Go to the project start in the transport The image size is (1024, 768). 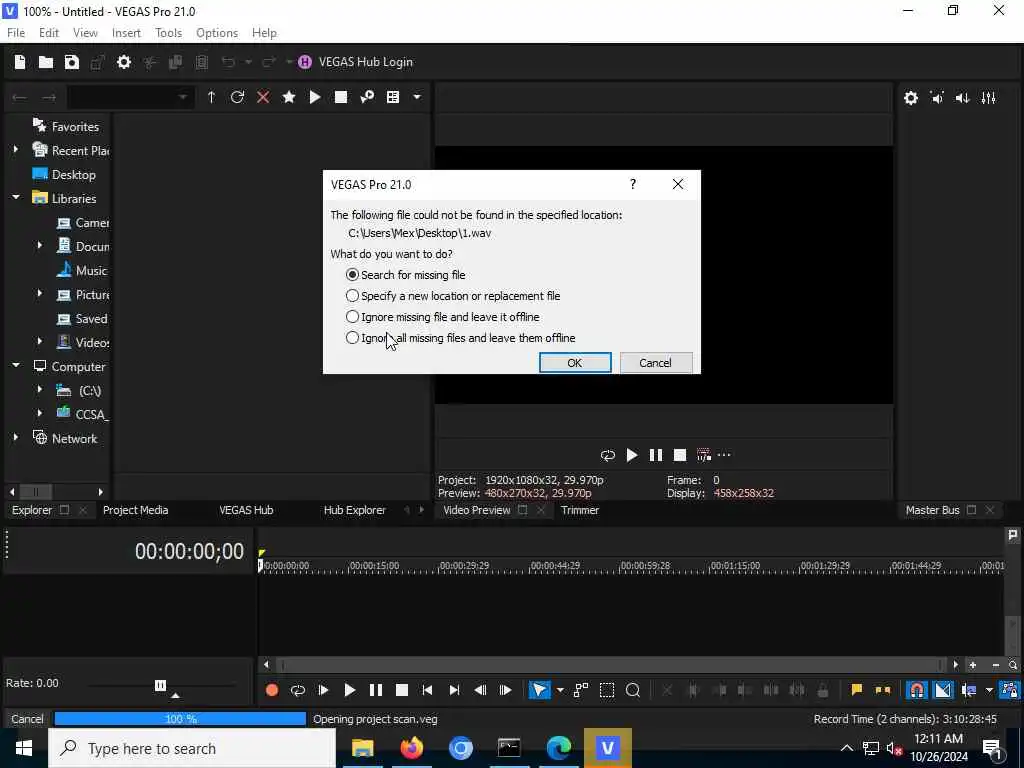tap(427, 690)
